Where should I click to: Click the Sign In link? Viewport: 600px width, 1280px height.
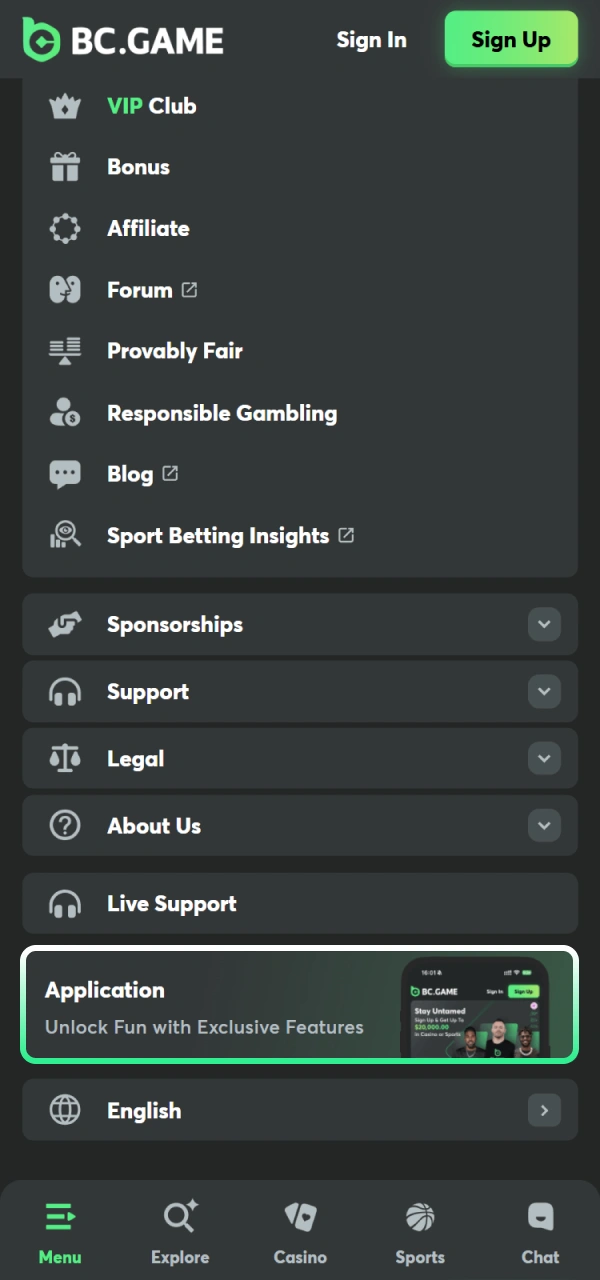pos(371,40)
